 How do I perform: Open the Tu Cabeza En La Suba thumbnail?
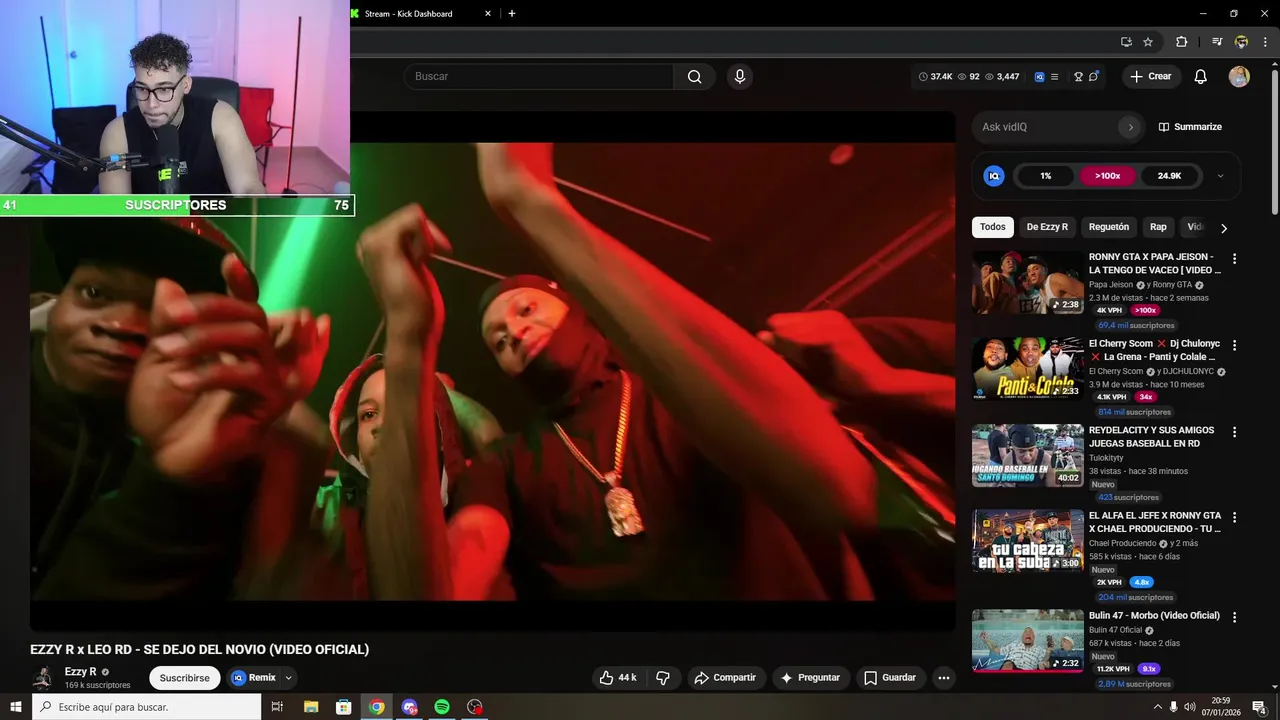(1028, 541)
